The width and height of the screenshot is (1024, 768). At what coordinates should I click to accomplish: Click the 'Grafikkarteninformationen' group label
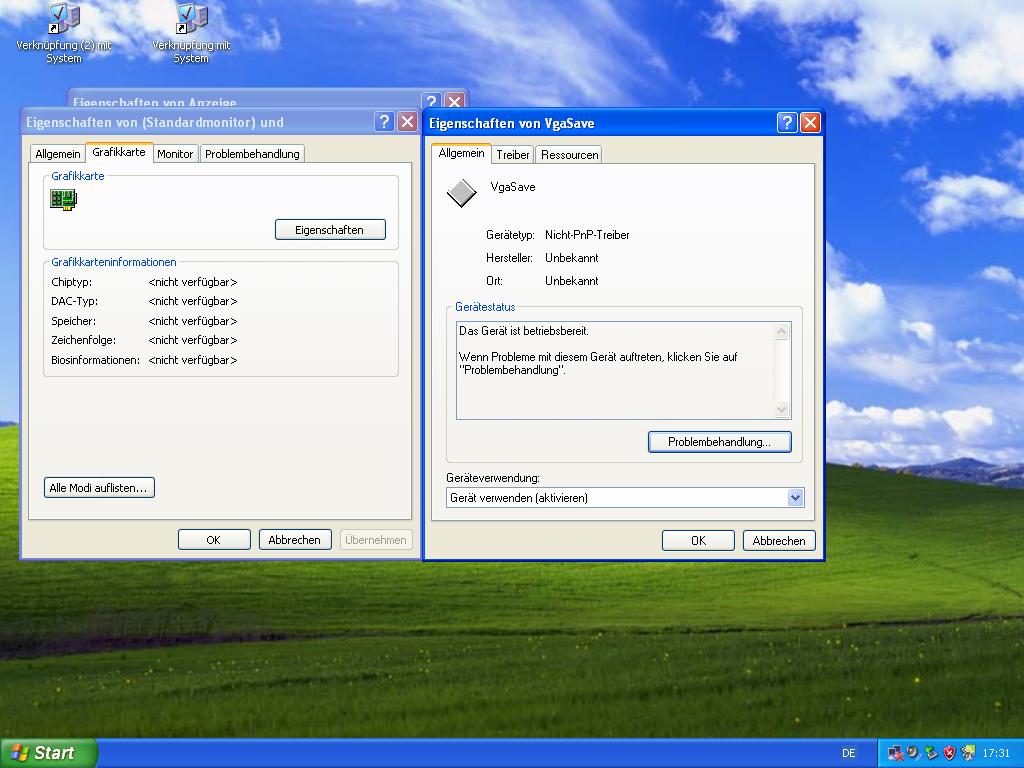coord(114,262)
